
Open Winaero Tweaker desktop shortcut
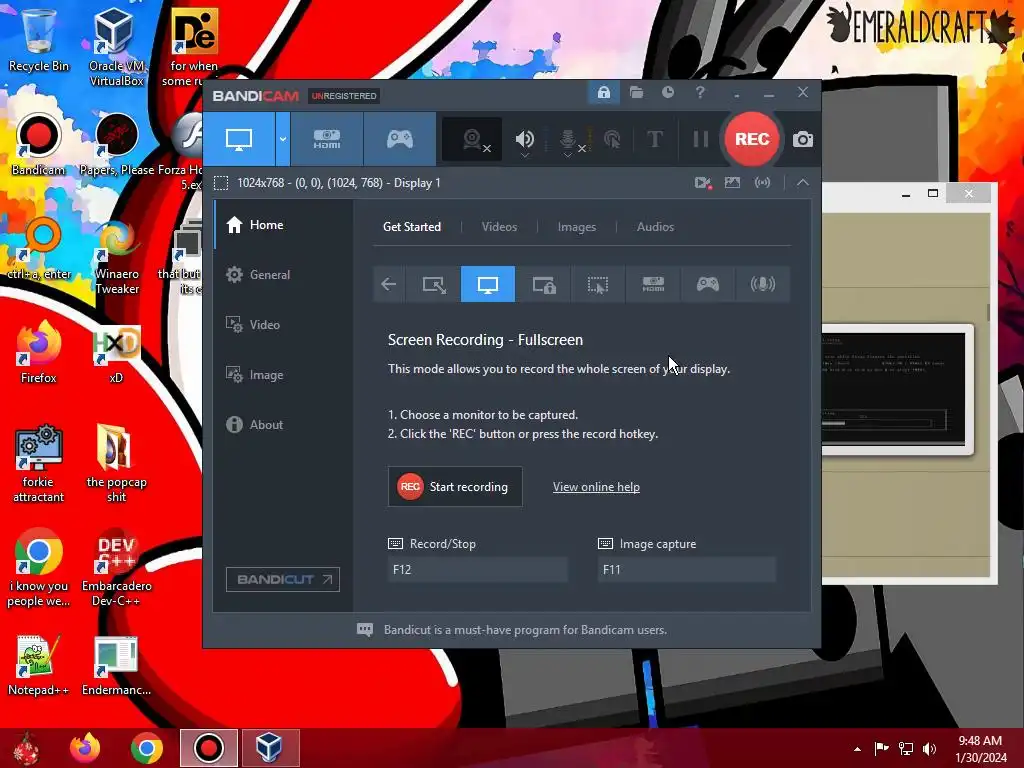click(x=116, y=258)
